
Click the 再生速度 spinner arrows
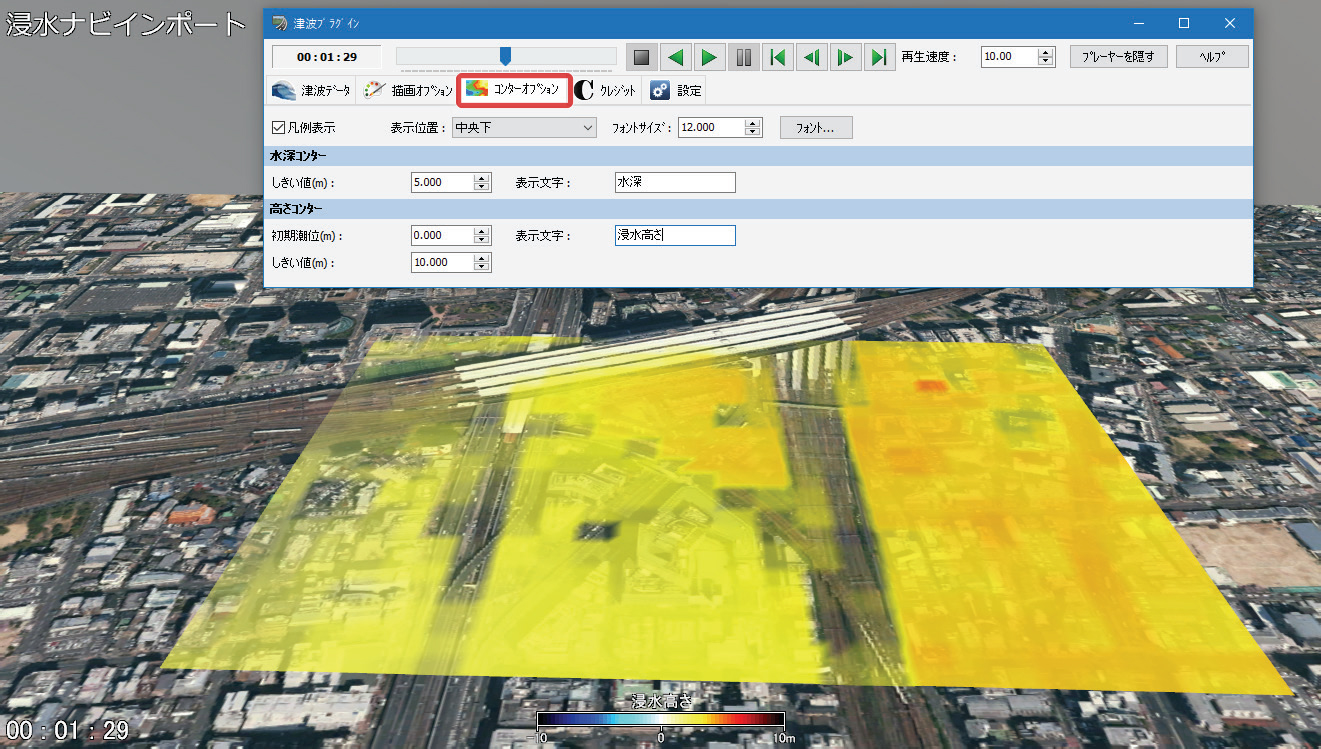tap(1046, 57)
